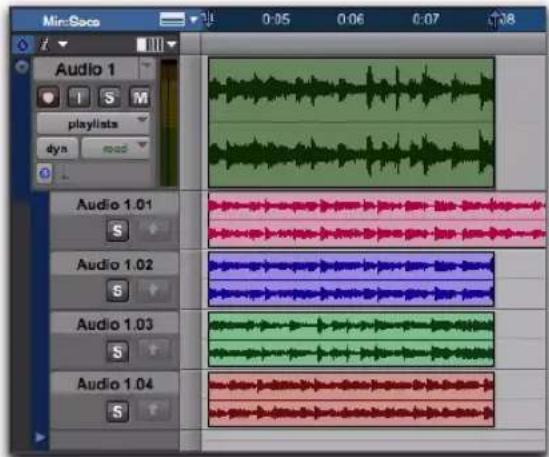The height and width of the screenshot is (457, 549).
Task: Open the automation mode read selector
Action: (116, 148)
